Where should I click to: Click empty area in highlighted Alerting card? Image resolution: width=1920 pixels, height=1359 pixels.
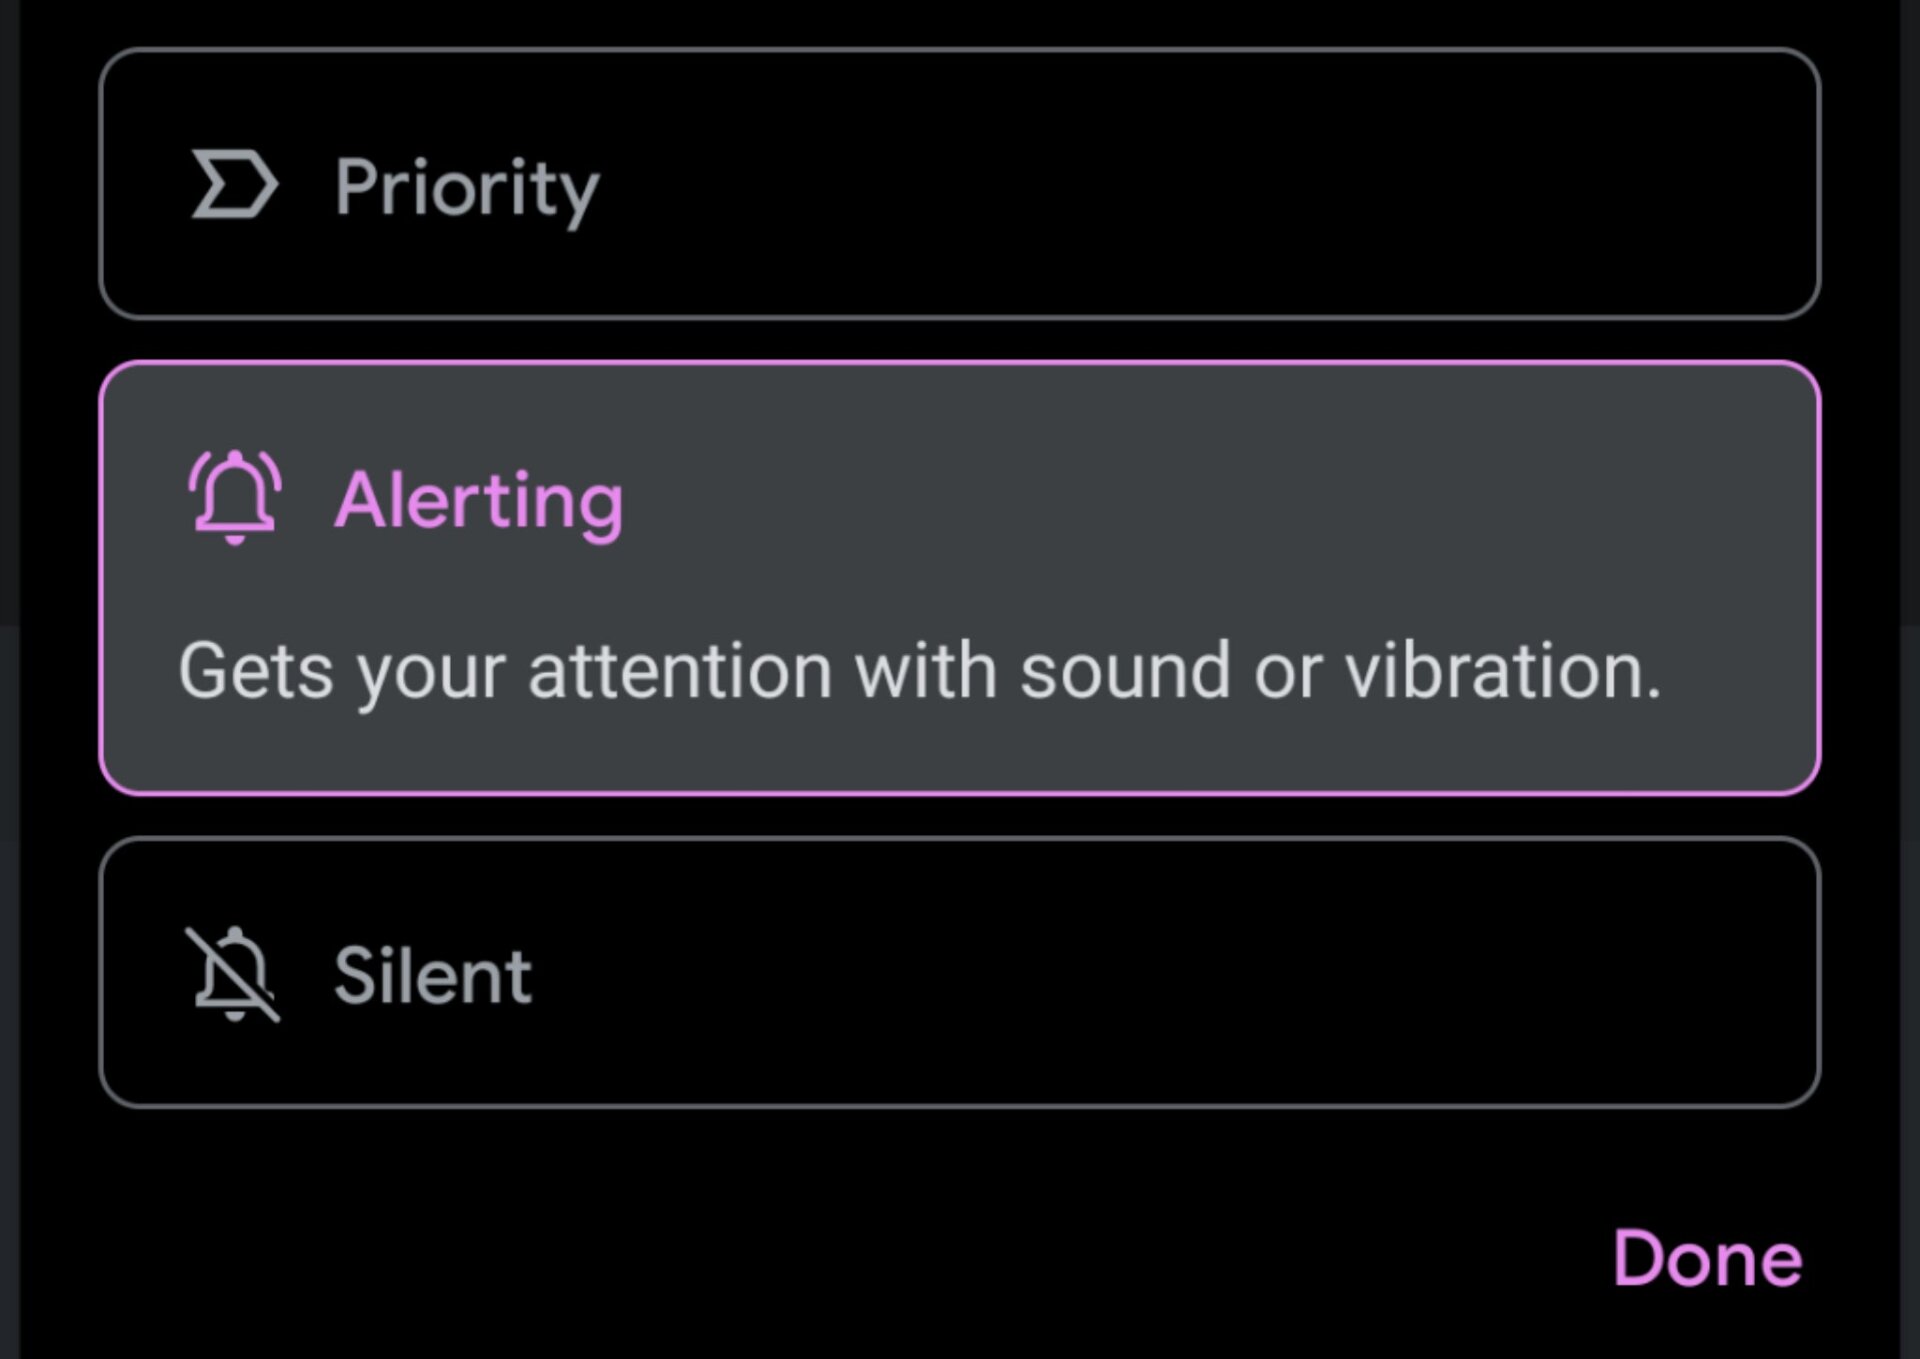click(x=1200, y=500)
